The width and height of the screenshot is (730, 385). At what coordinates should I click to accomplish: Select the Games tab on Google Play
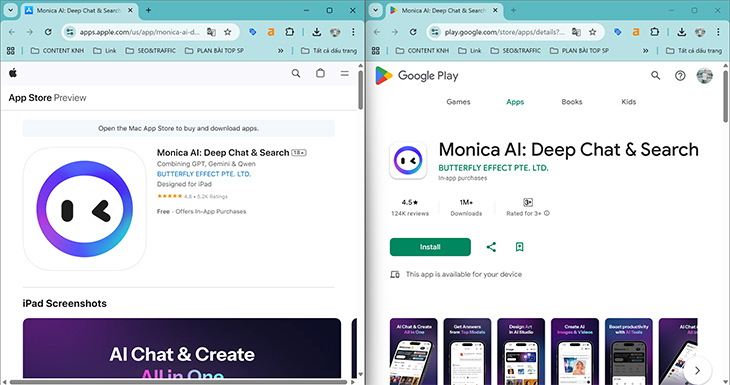coord(458,102)
